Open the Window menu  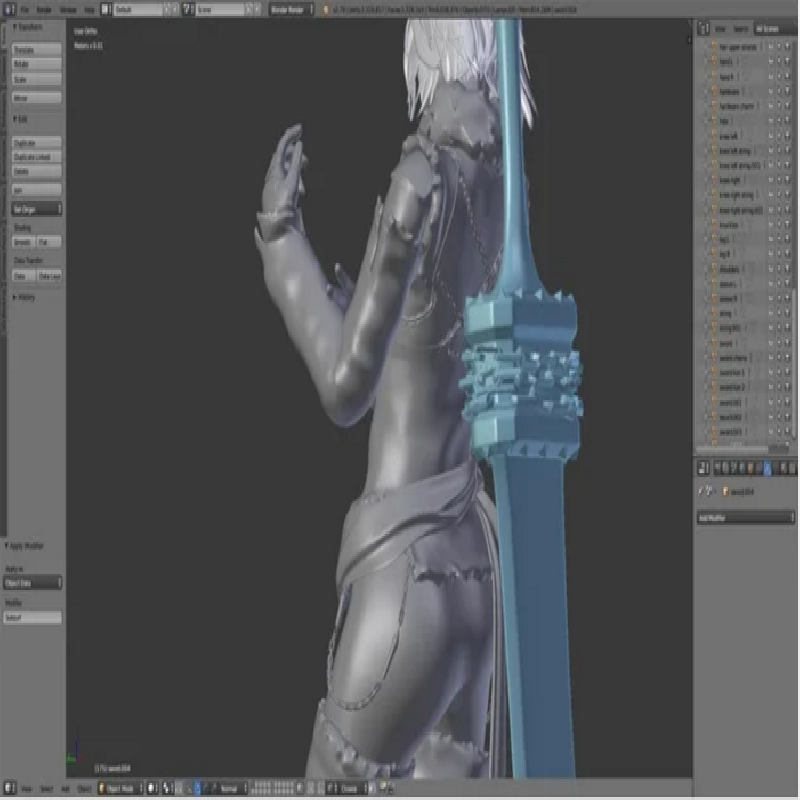[x=68, y=10]
